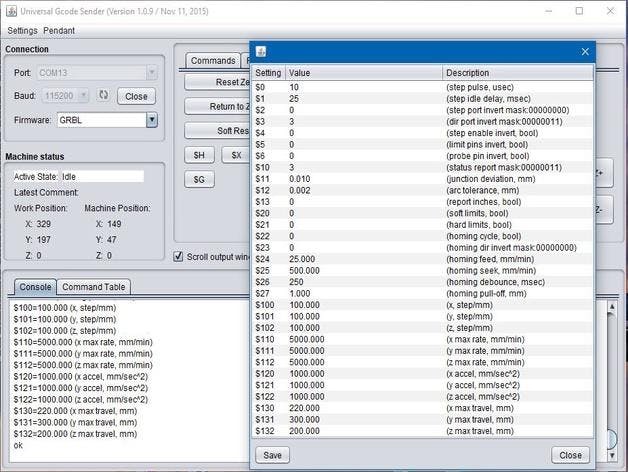The width and height of the screenshot is (628, 472).
Task: Open the Firmware GRBL dropdown
Action: coord(152,120)
